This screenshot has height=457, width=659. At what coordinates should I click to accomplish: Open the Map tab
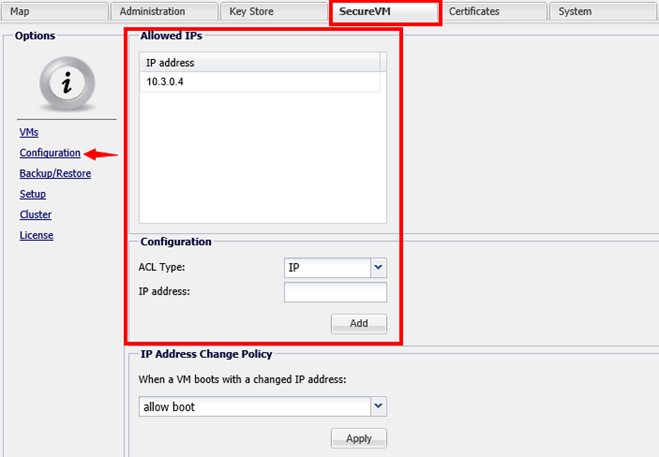point(52,12)
